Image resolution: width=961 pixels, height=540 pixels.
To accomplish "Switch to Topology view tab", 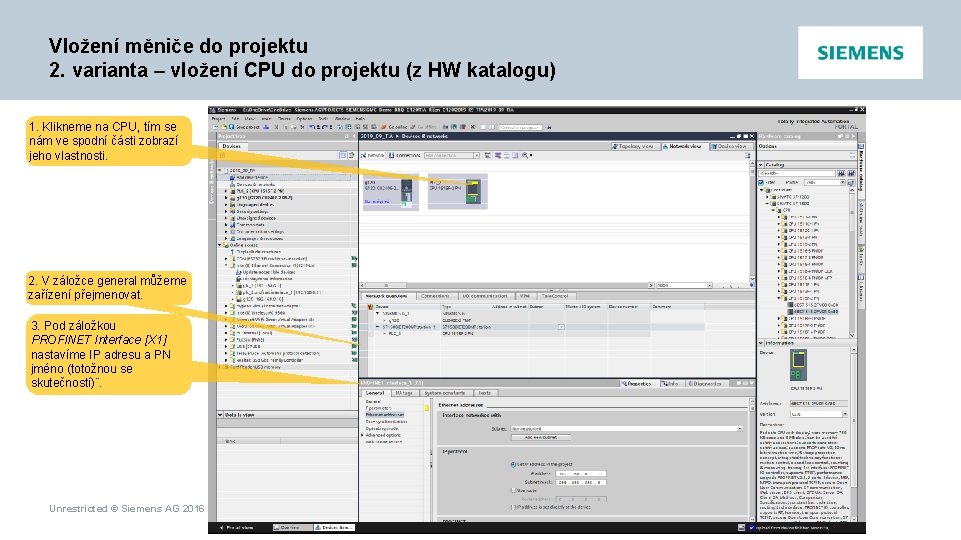I will click(634, 146).
